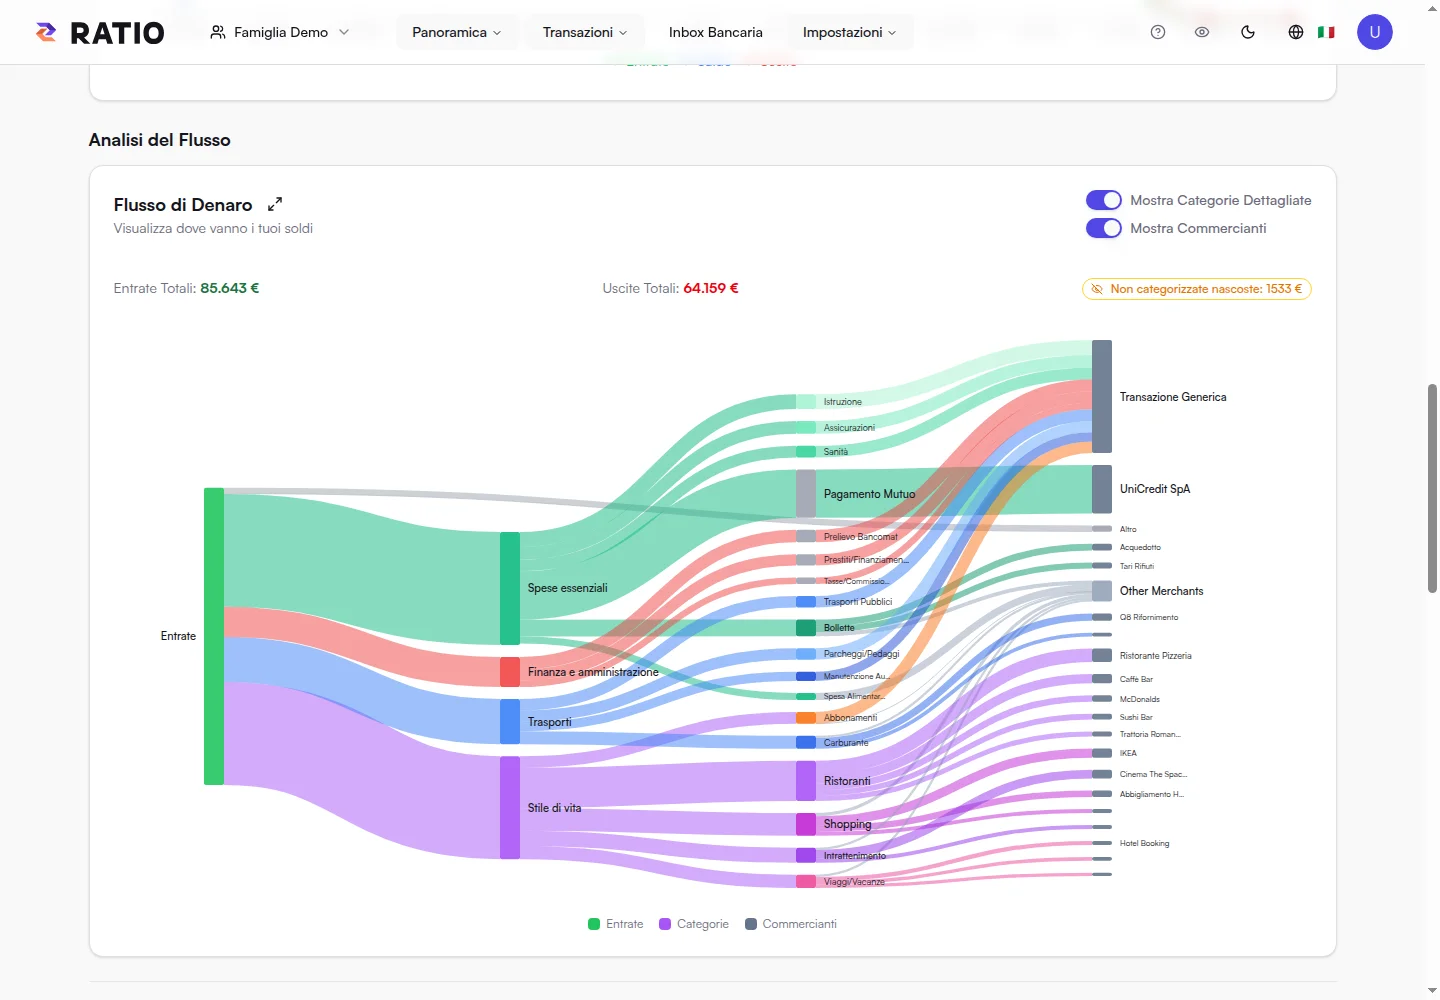Select the Spese essenziali node

510,588
